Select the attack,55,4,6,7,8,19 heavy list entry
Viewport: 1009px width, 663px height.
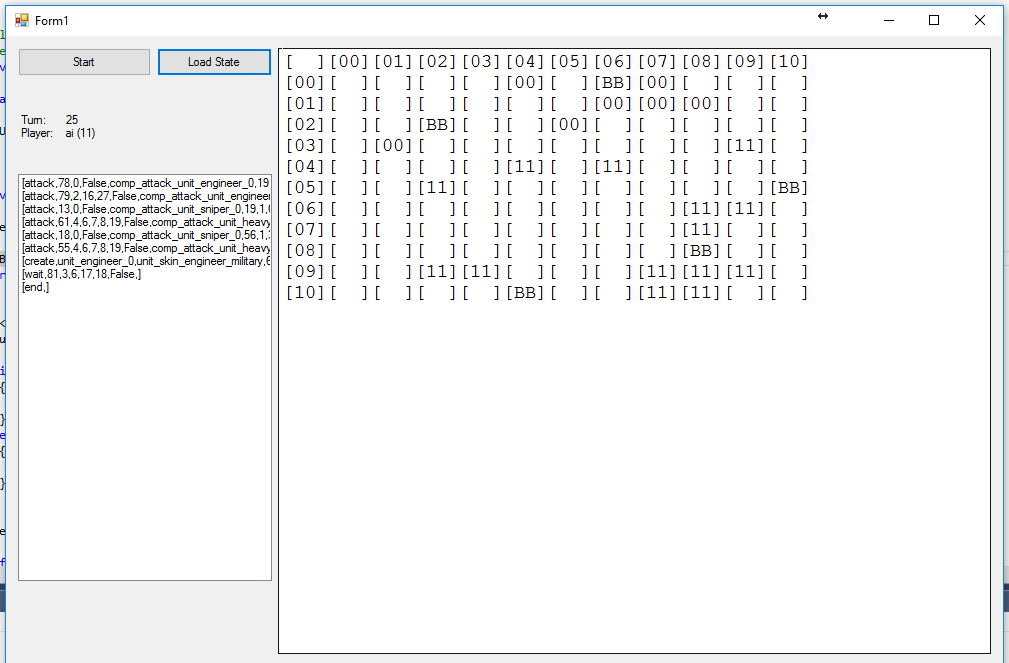(145, 248)
